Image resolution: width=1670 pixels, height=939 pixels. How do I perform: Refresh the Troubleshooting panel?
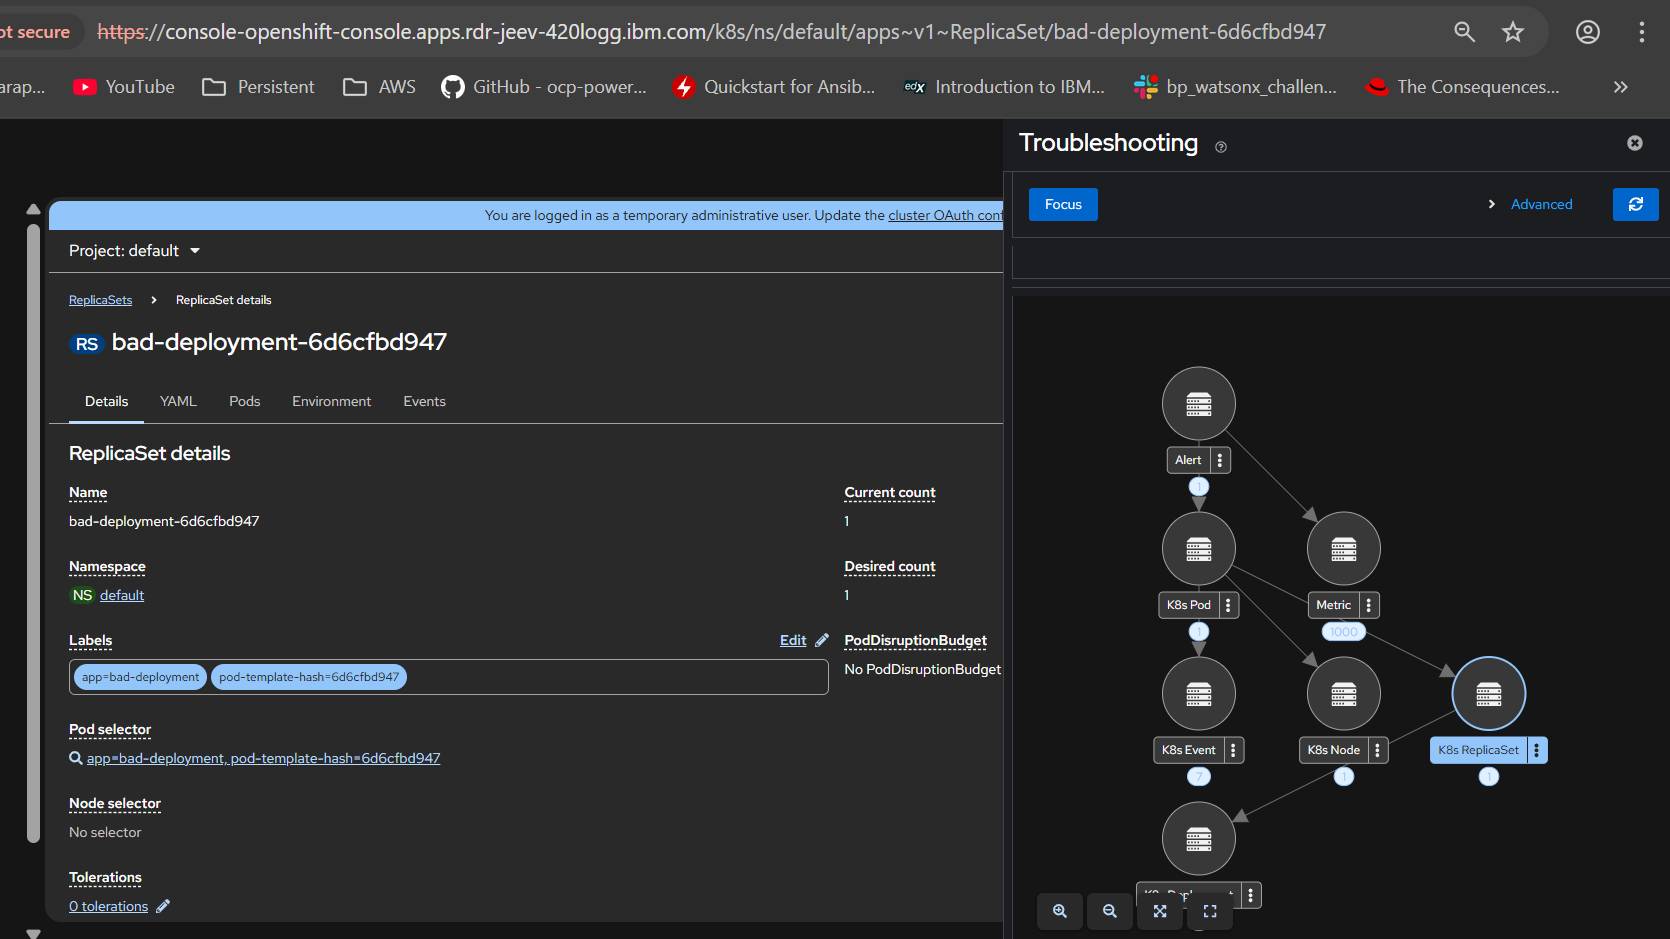point(1635,204)
